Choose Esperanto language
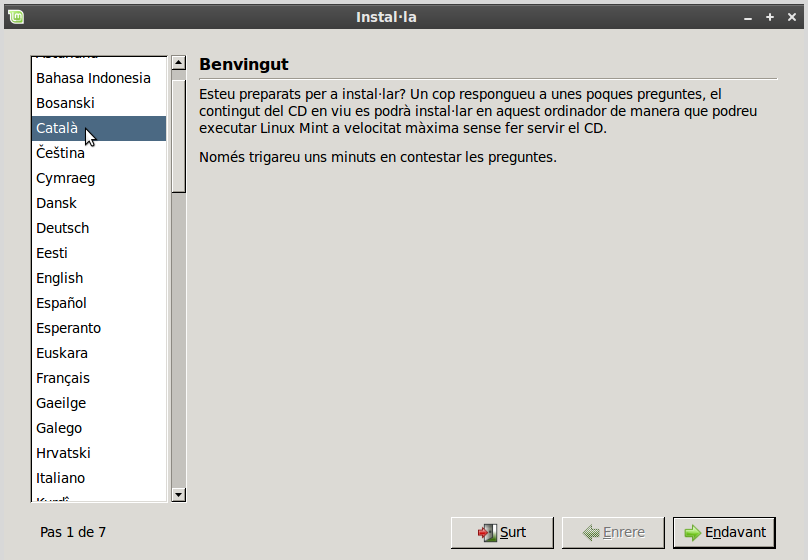 [x=99, y=328]
